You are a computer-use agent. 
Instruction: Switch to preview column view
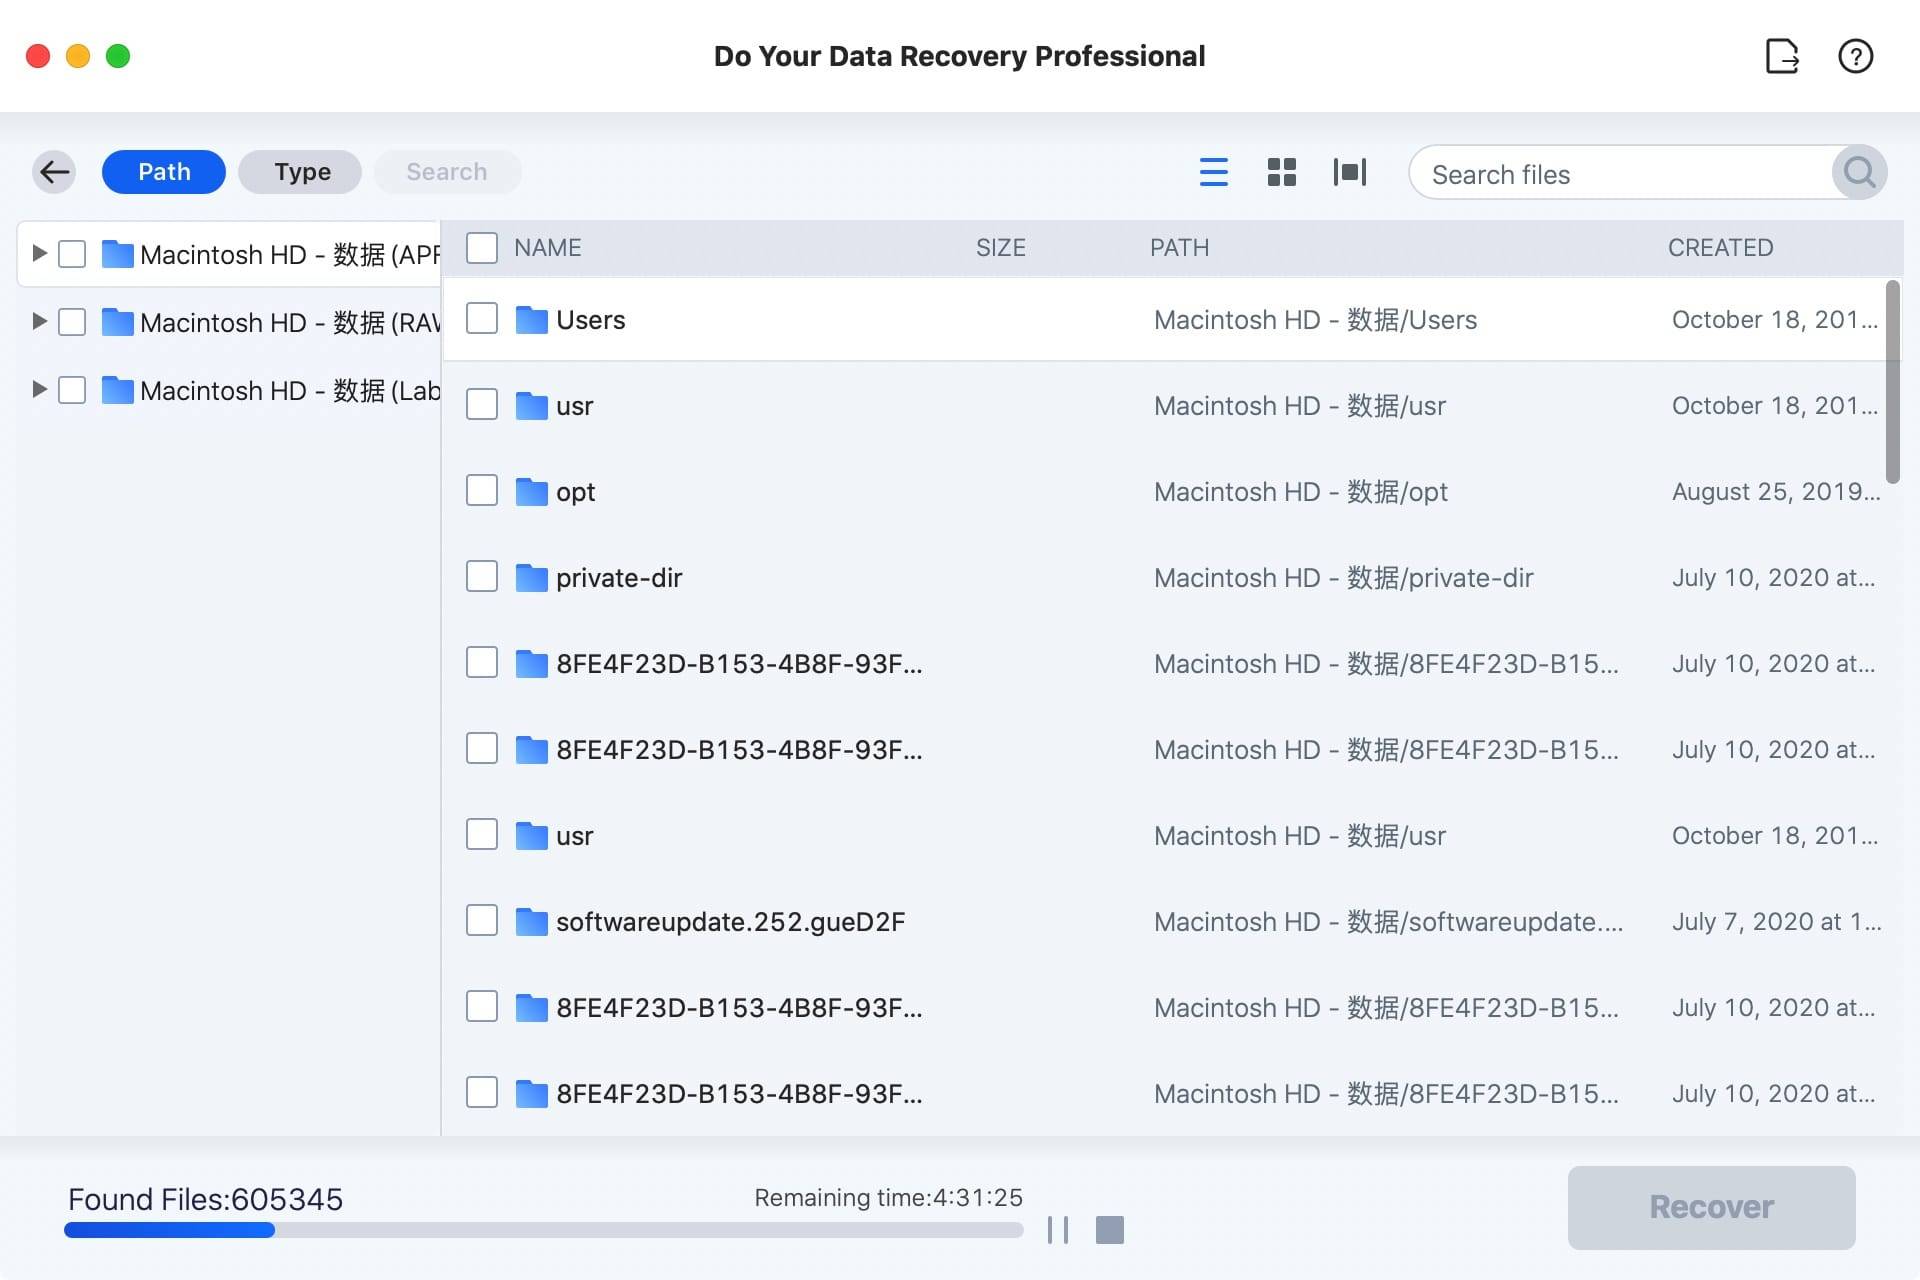1349,172
